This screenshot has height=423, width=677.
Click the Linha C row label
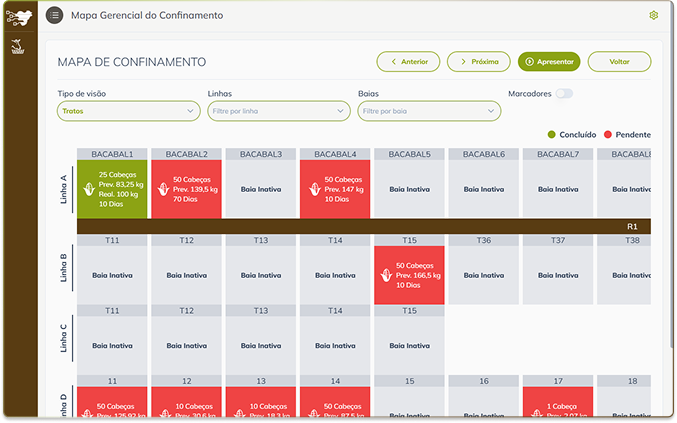tap(63, 338)
